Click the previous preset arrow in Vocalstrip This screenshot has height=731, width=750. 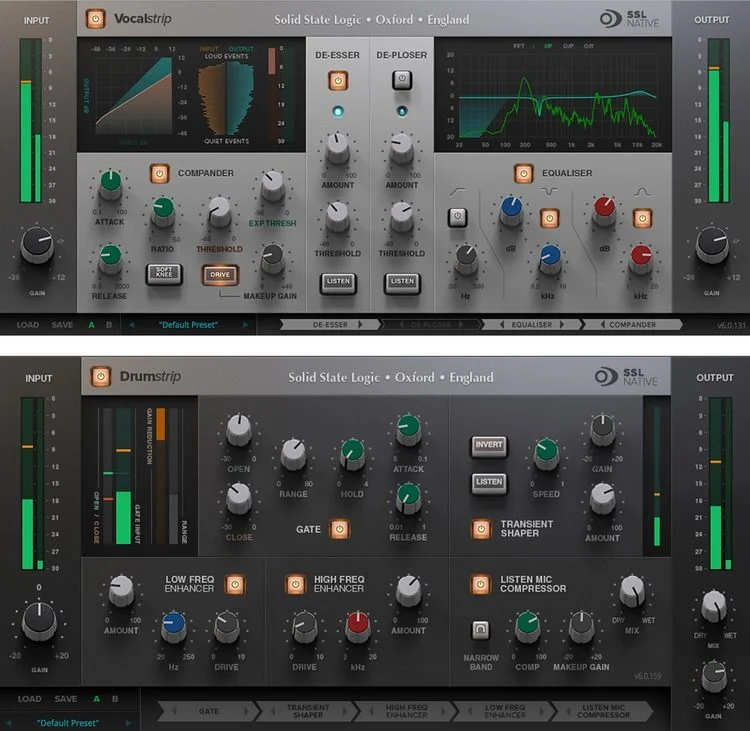coord(131,325)
